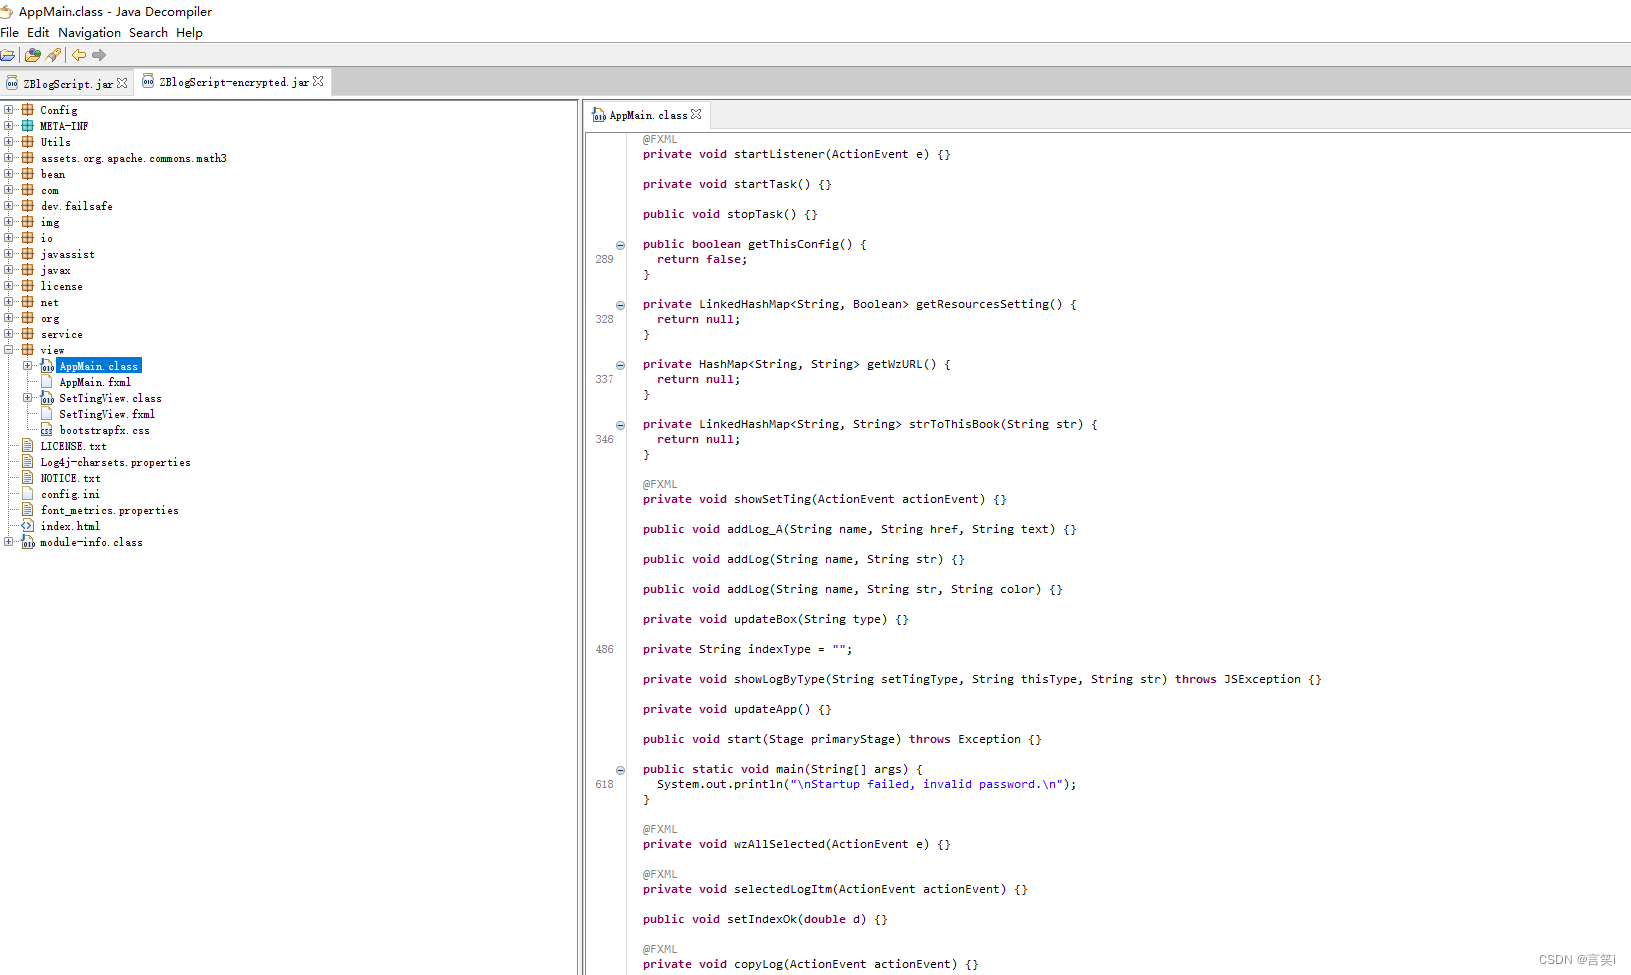Fold the main(String[] args) method block

tap(620, 770)
